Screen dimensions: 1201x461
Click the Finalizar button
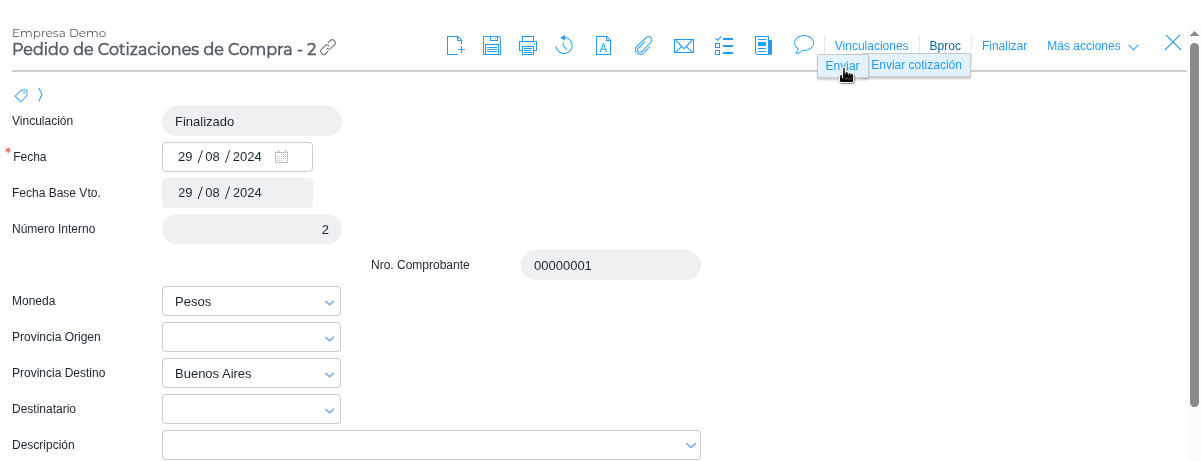pos(1004,46)
